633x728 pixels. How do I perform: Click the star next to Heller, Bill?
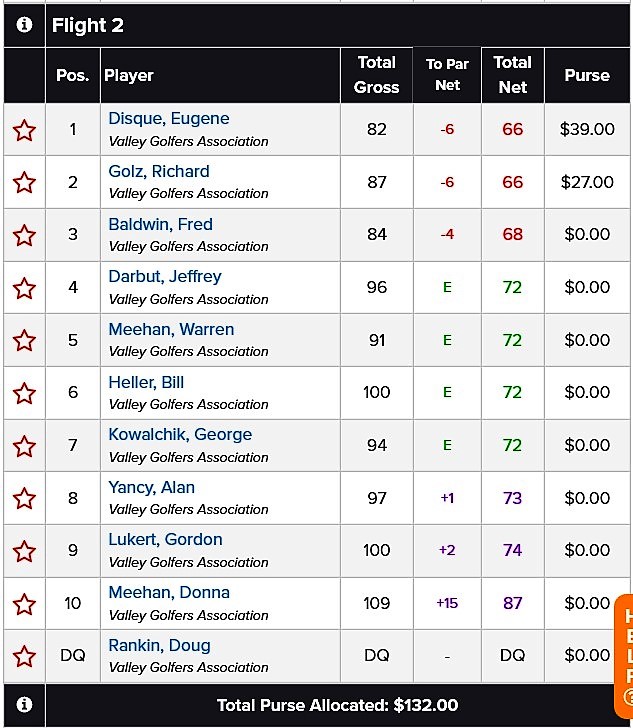tap(24, 393)
